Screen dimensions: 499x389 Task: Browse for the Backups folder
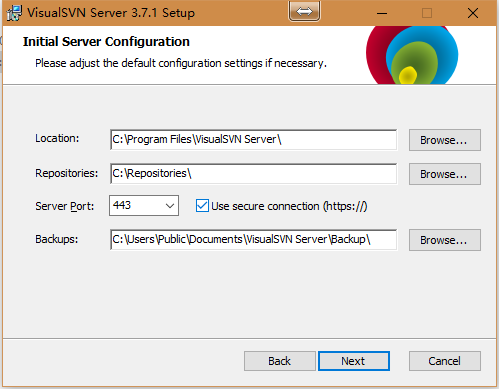(445, 240)
